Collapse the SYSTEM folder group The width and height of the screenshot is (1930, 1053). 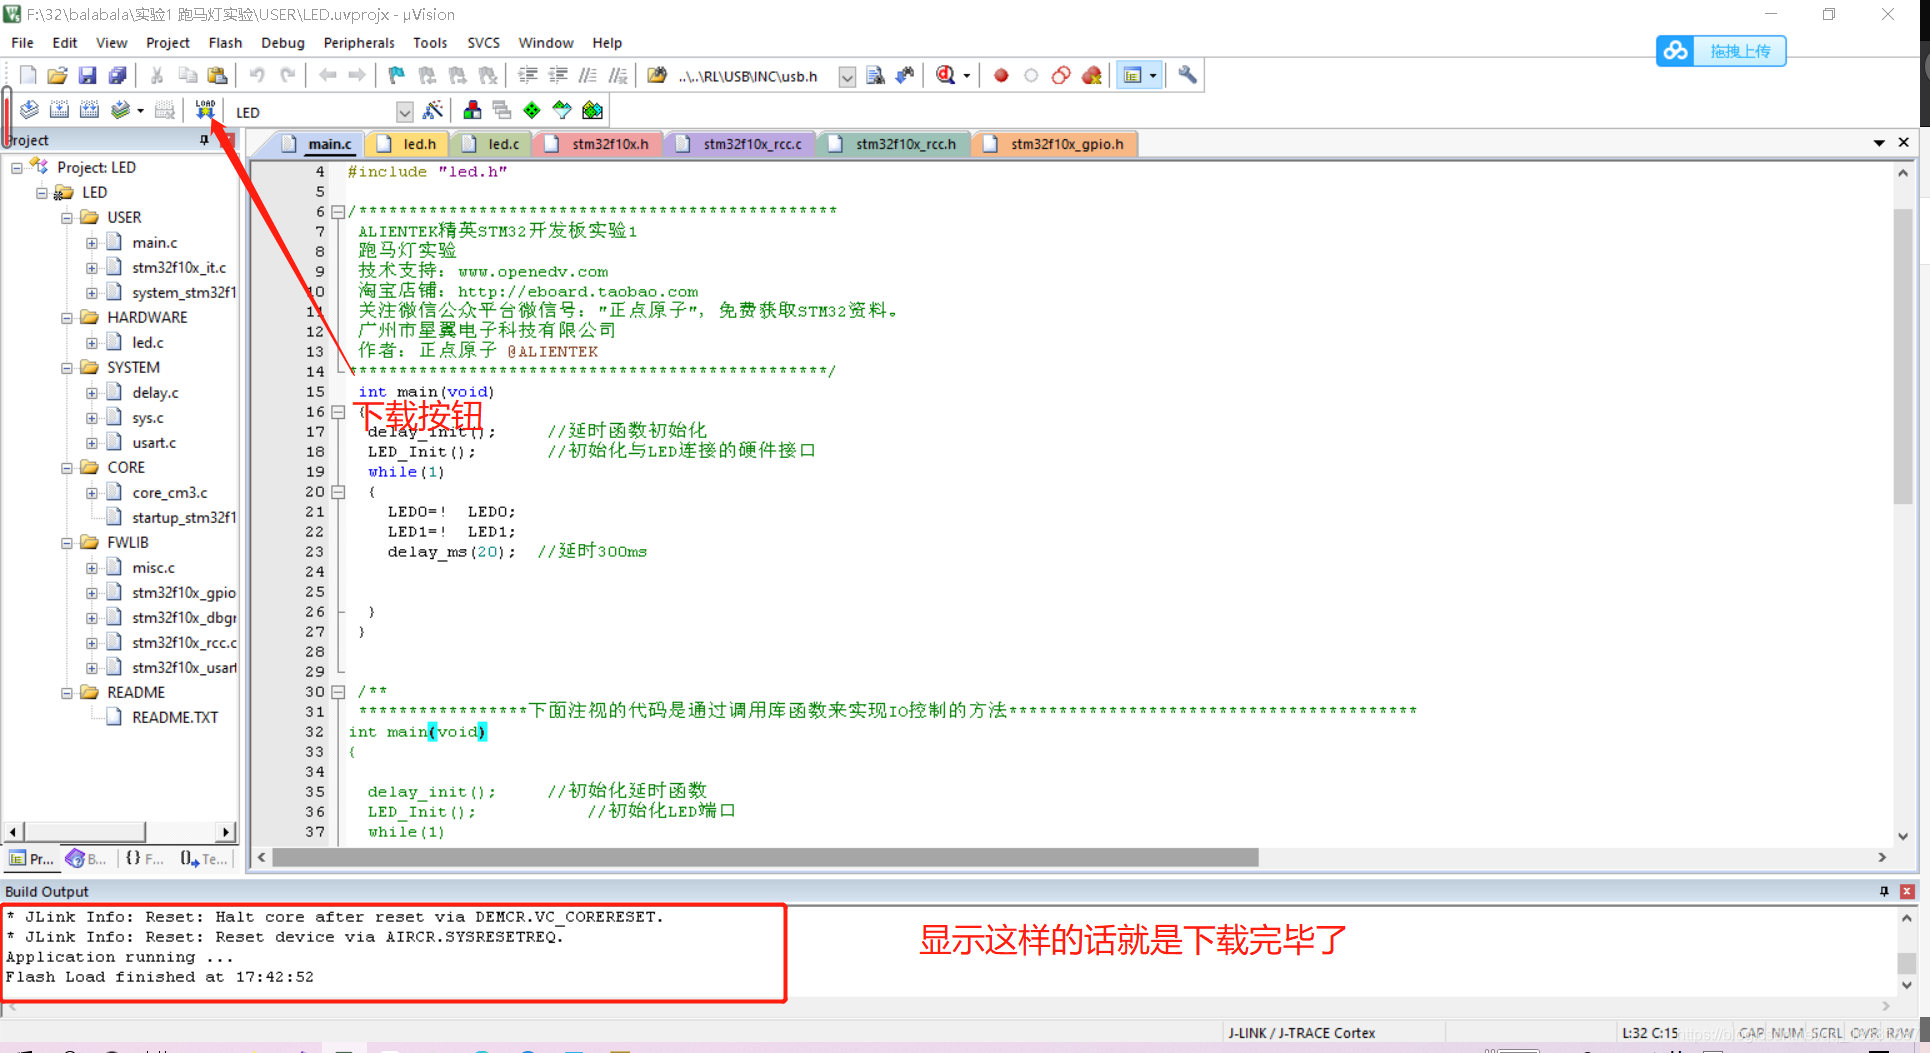click(67, 368)
